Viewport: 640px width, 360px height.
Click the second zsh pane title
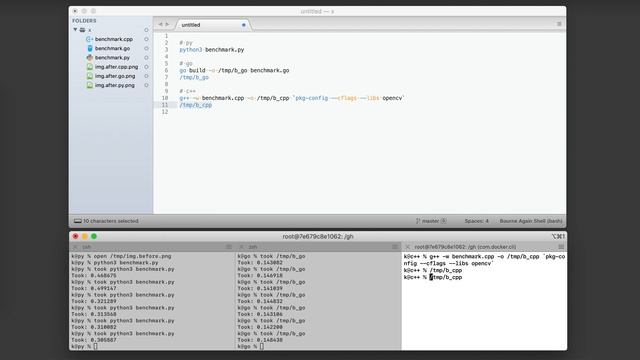[x=253, y=247]
